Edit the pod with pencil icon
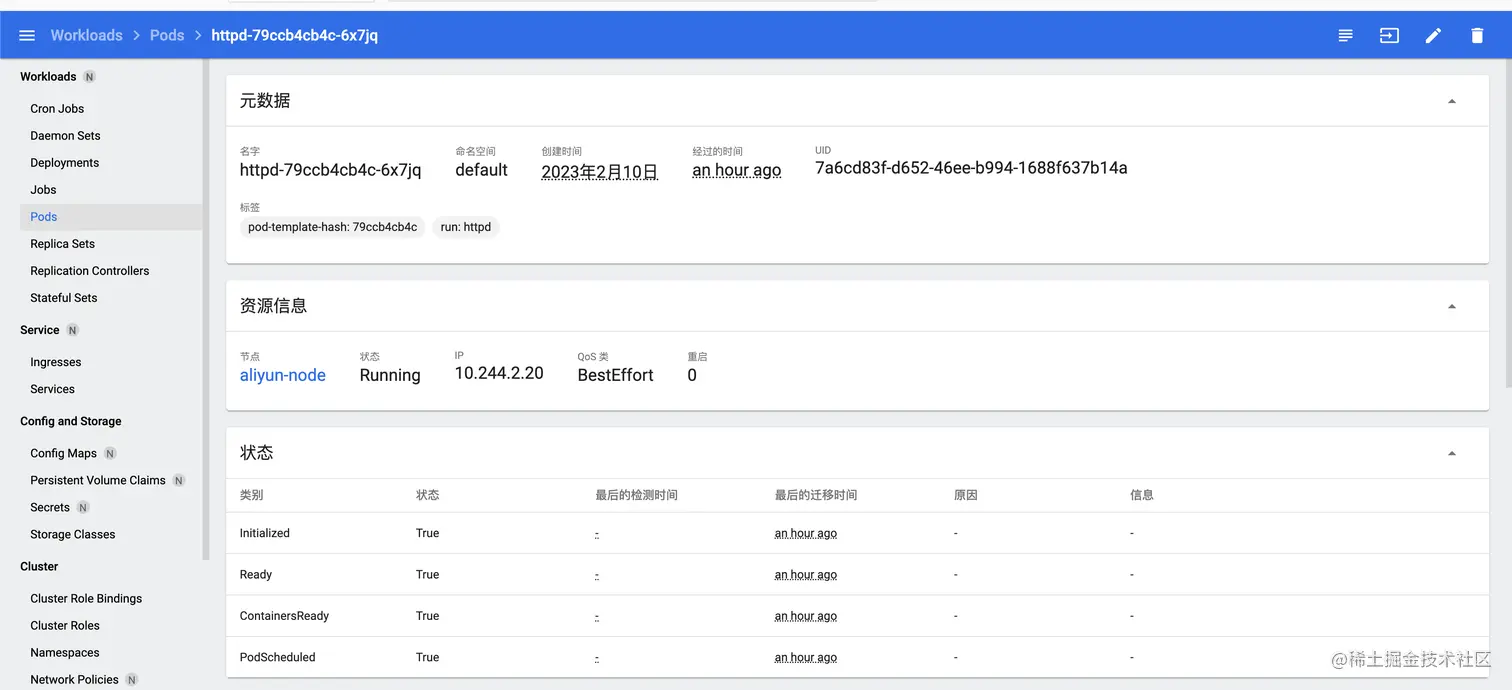 (1433, 35)
